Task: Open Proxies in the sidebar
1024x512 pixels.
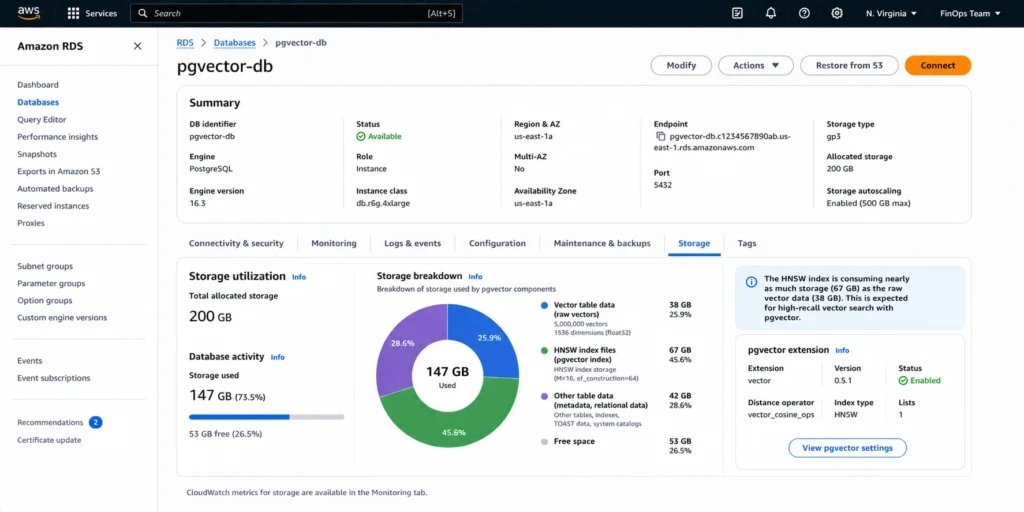Action: click(x=31, y=223)
